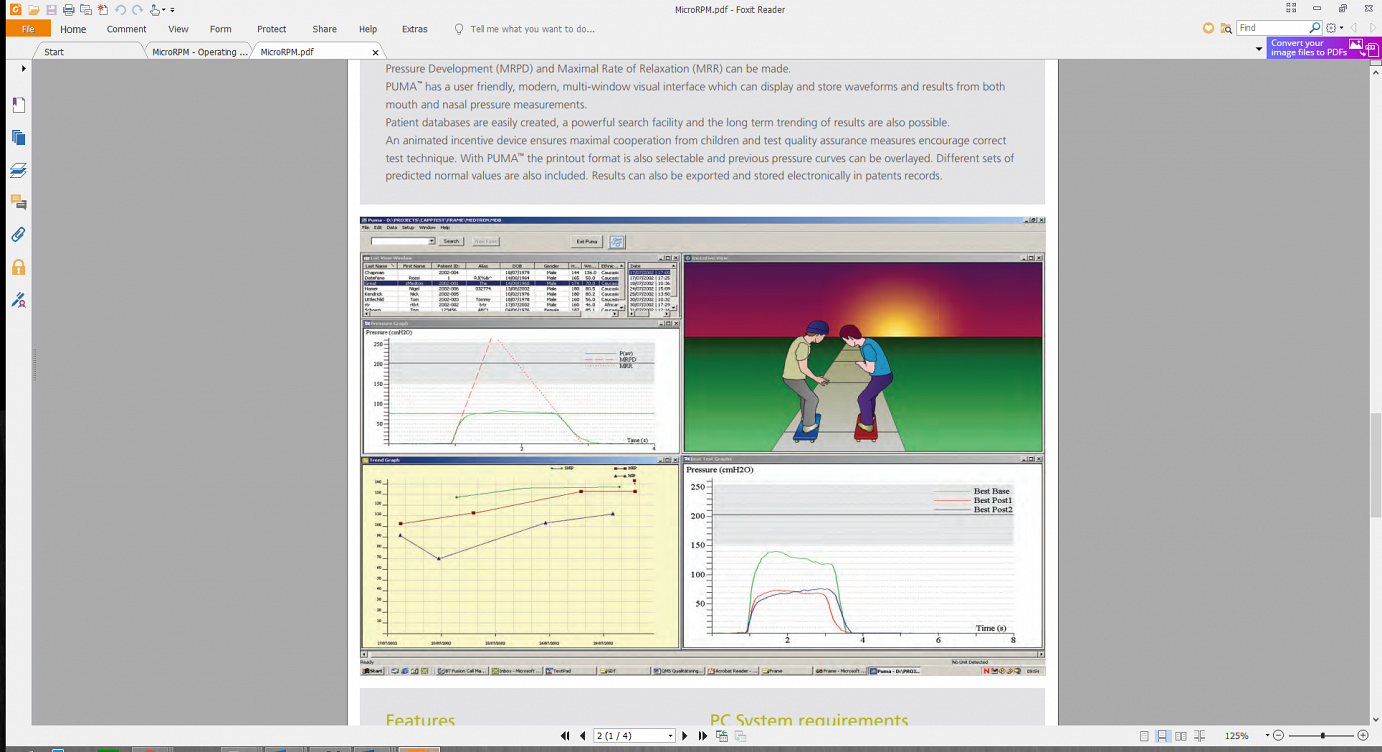This screenshot has width=1382, height=752.
Task: Open the Protect ribbon tab
Action: tap(271, 29)
